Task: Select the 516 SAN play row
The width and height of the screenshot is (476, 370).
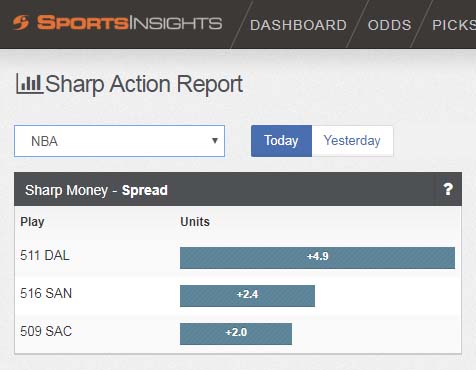Action: pos(238,295)
